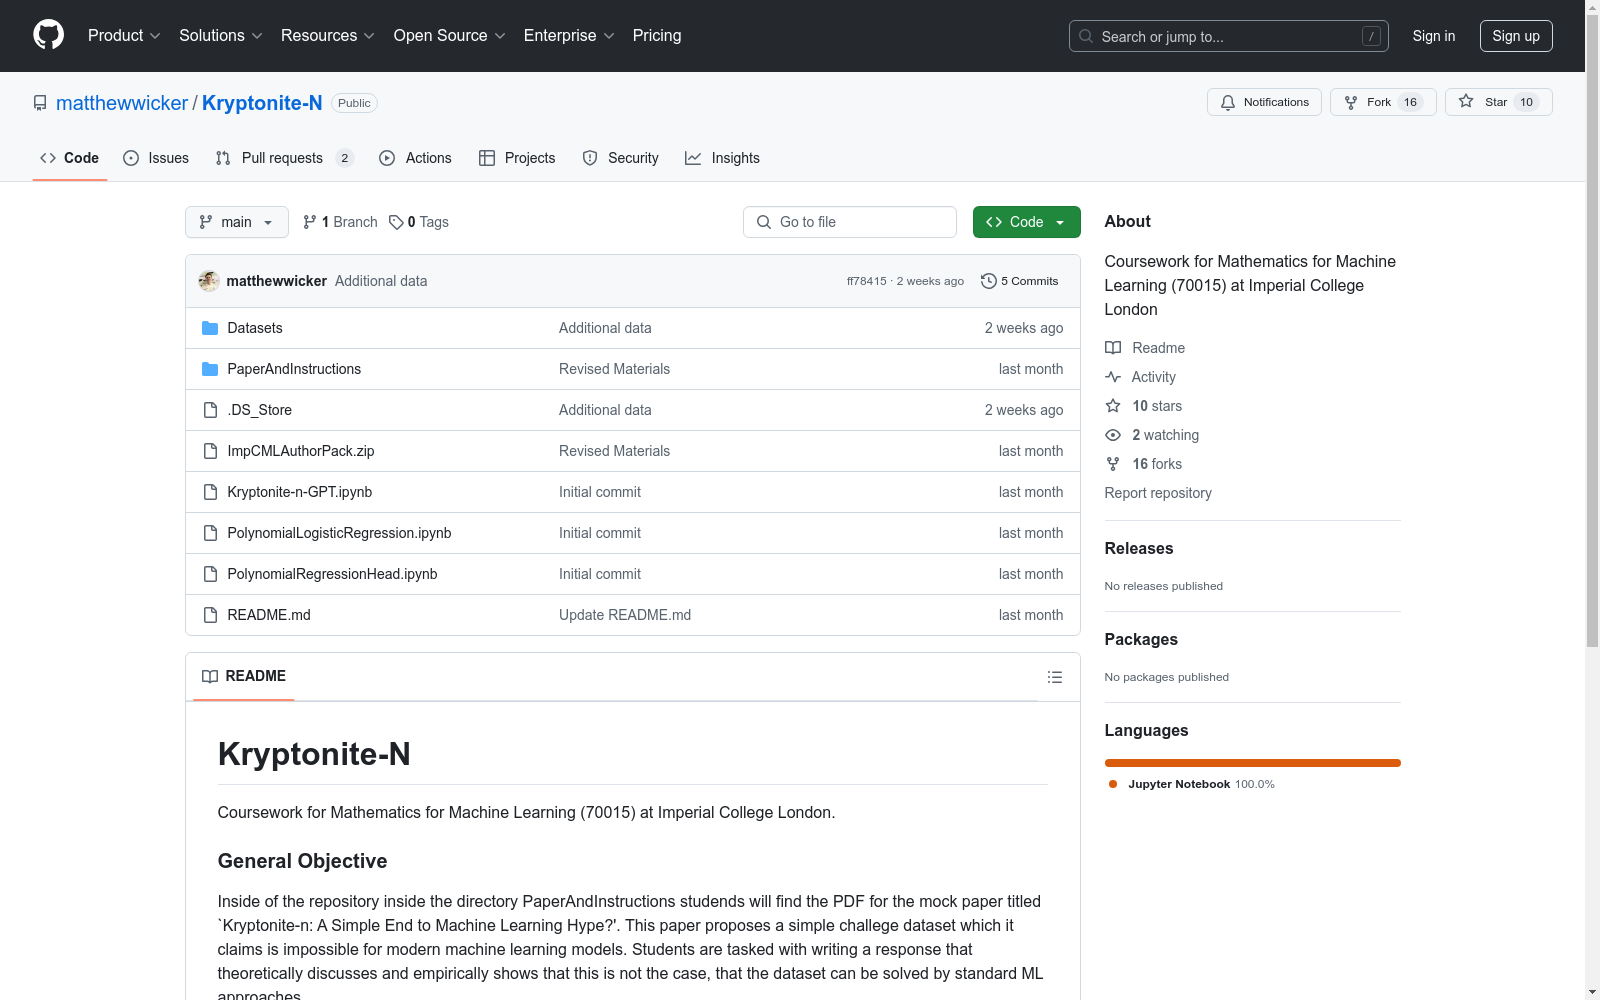Click the commit history clock icon
Screen dimensions: 1600x1000
(x=988, y=281)
